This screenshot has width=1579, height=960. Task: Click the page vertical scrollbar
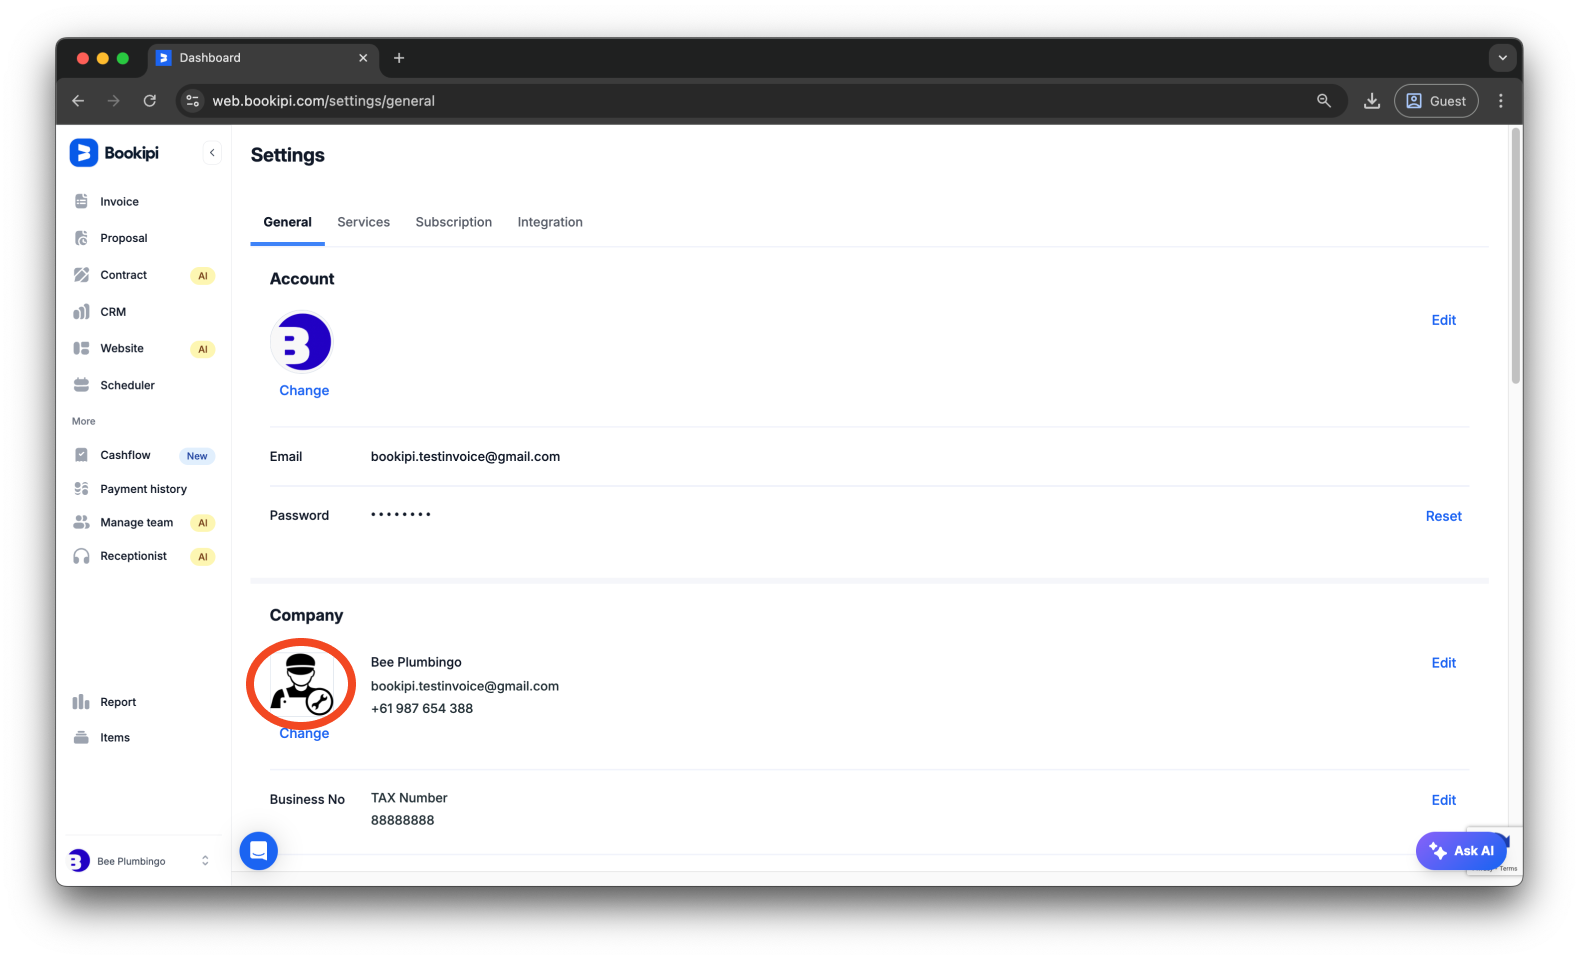[x=1515, y=255]
